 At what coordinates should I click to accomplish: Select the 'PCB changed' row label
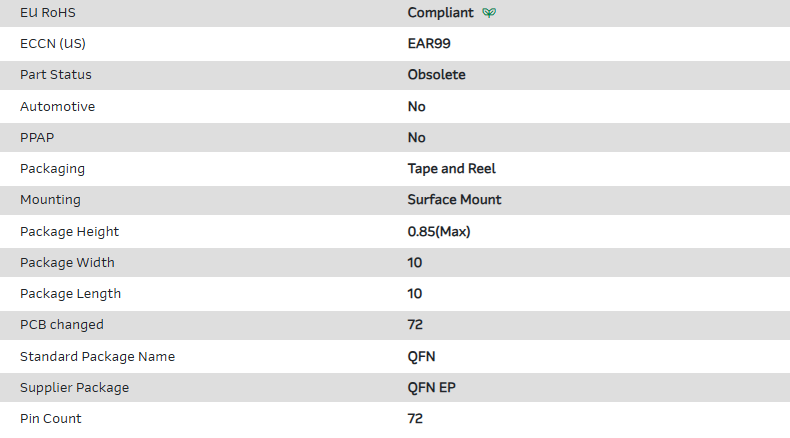pyautogui.click(x=62, y=325)
